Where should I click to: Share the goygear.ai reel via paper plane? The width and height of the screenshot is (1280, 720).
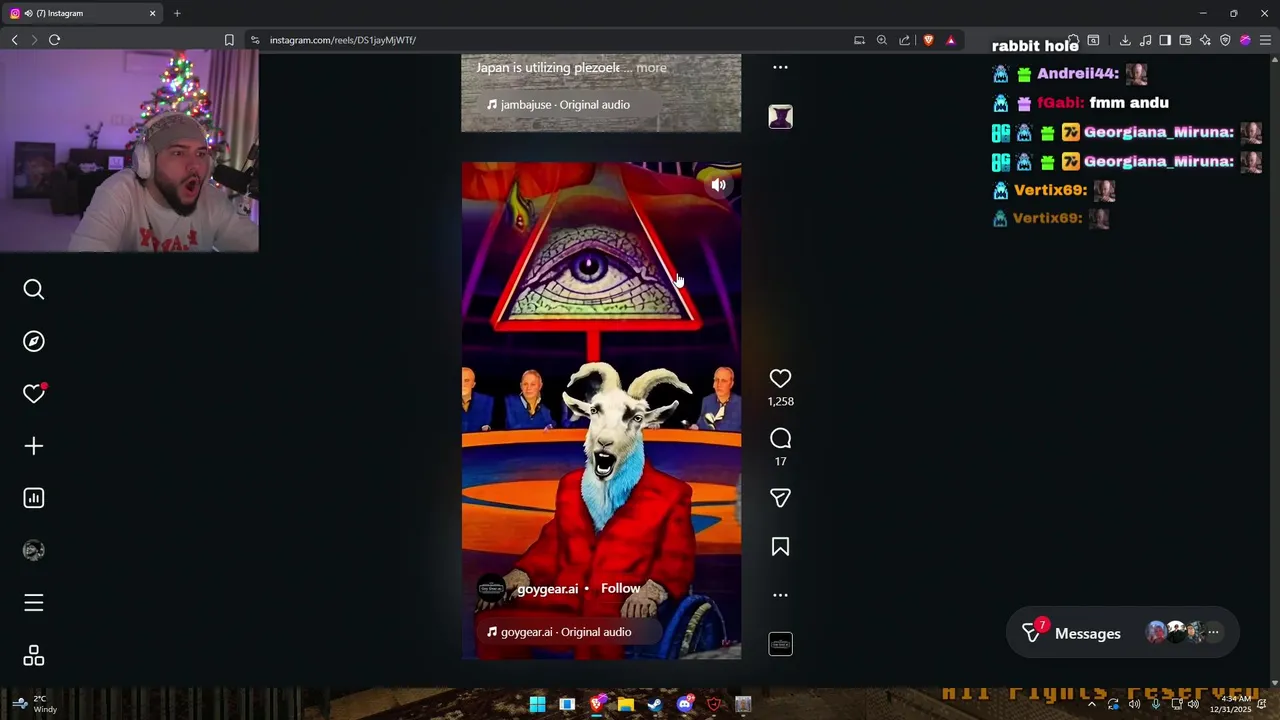tap(780, 498)
